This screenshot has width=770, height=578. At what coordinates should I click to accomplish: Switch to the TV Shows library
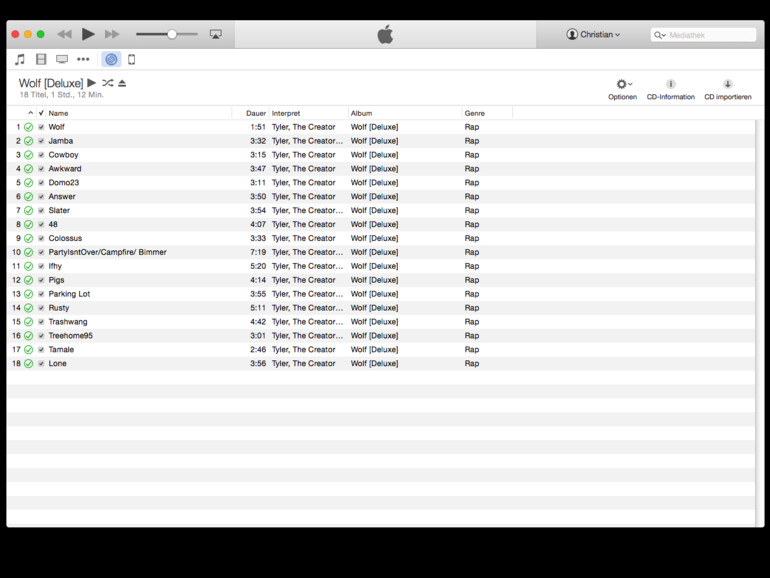[62, 59]
